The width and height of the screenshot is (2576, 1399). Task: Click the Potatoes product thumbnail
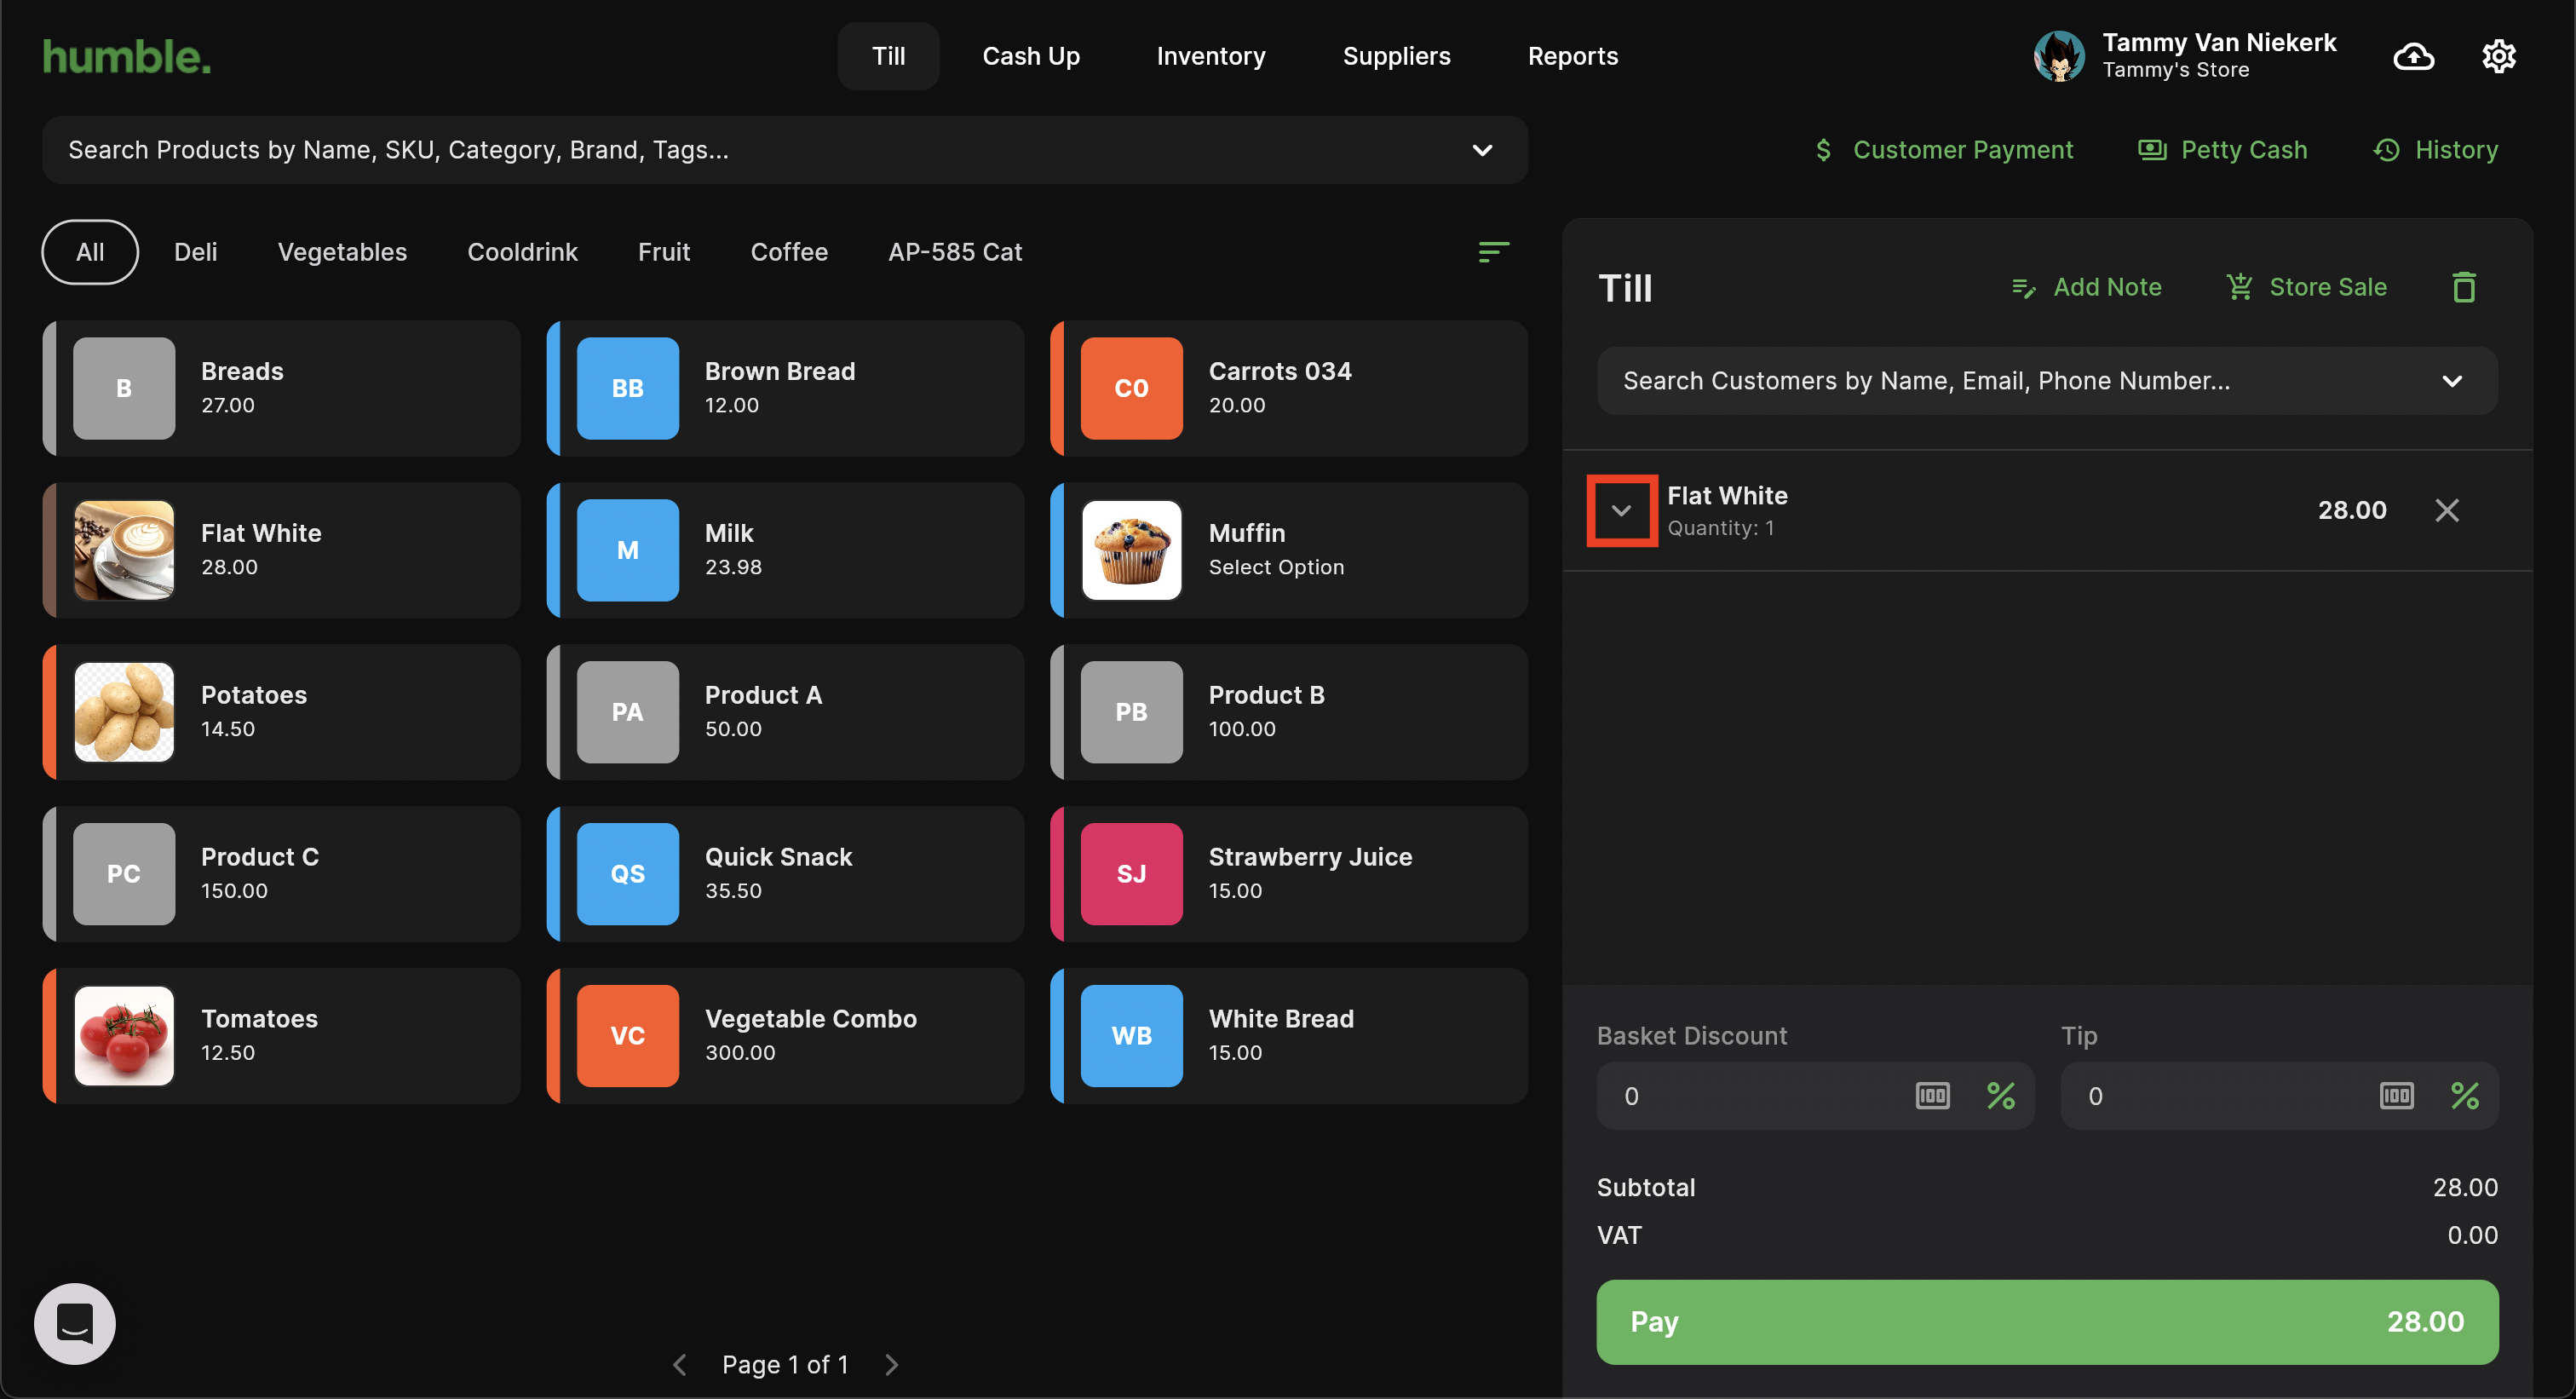pyautogui.click(x=124, y=712)
